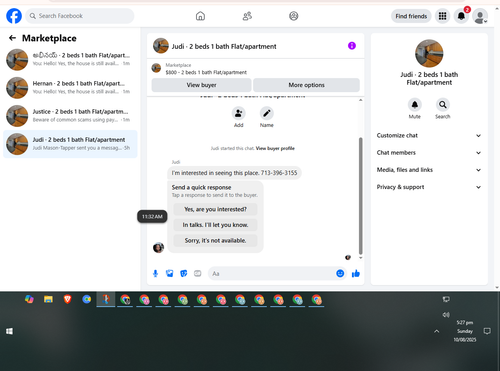Open the taskbar volume speaker icon
The image size is (500, 371).
tap(446, 314)
